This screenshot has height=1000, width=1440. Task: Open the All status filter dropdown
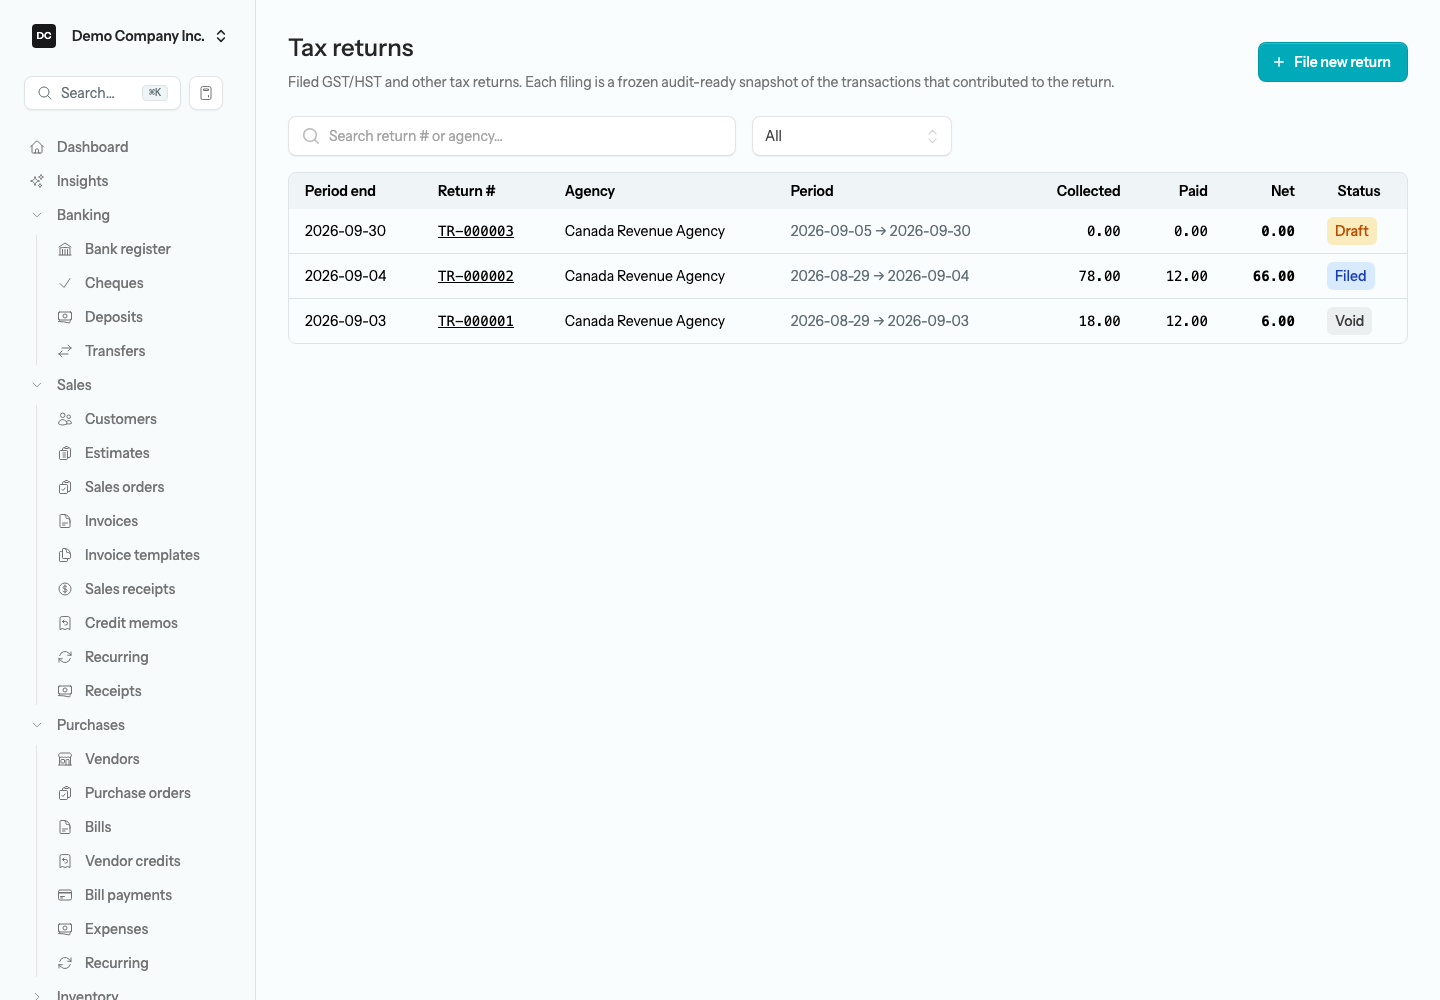point(852,136)
